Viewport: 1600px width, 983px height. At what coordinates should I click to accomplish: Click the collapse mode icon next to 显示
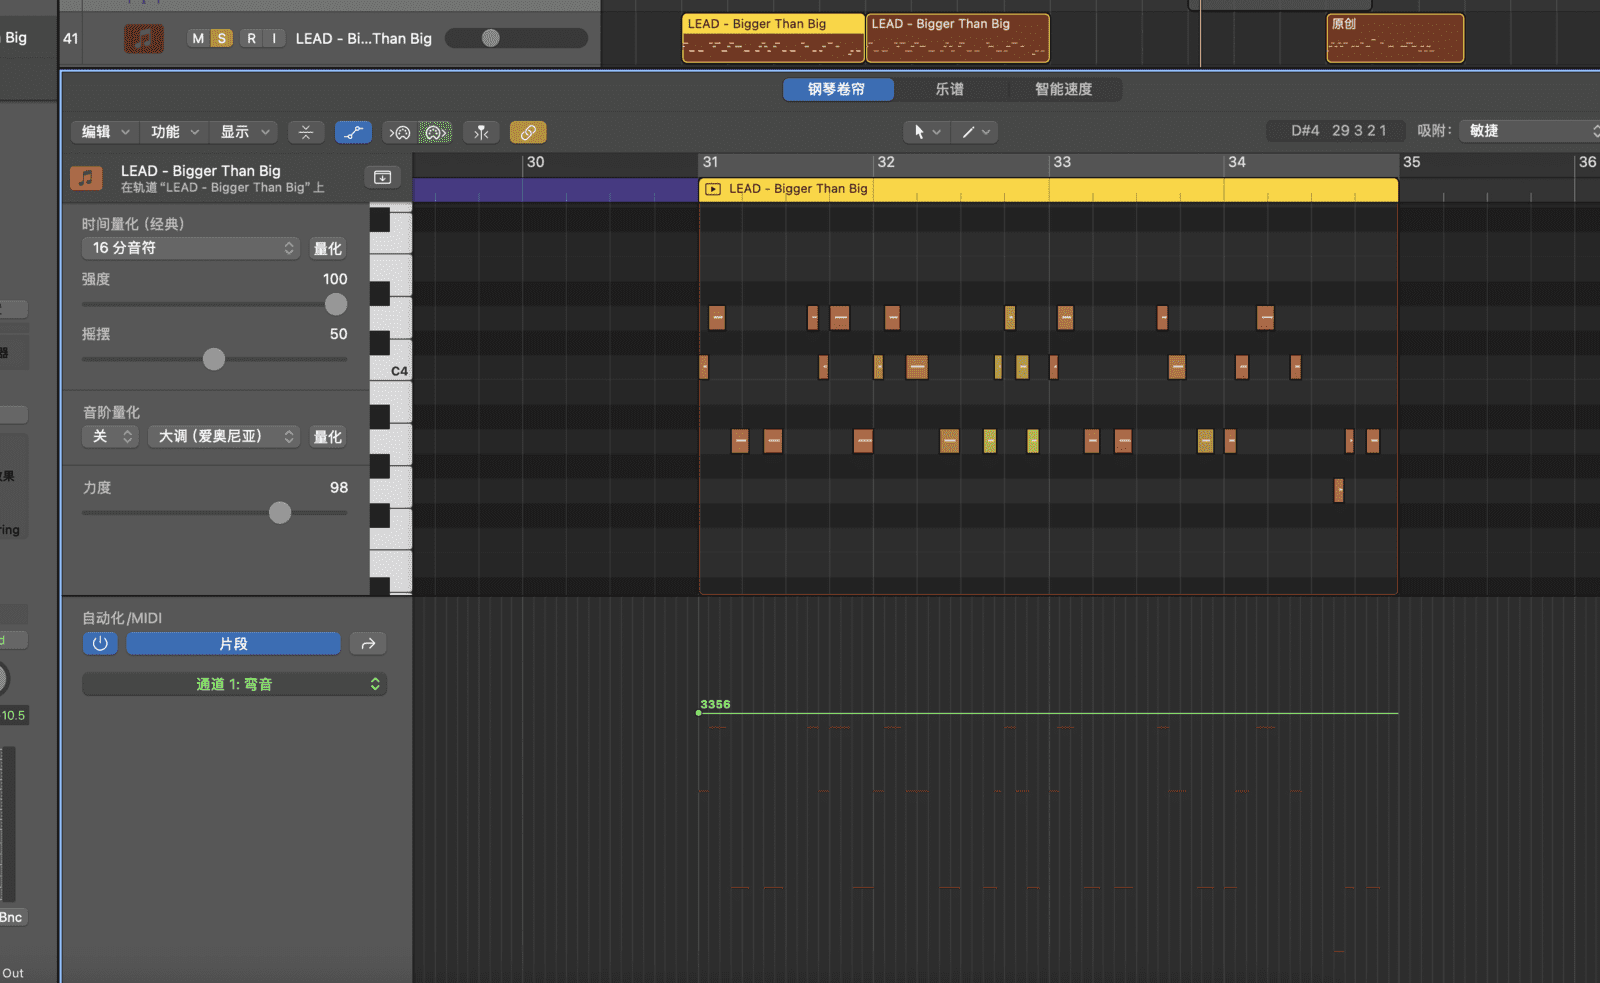[306, 132]
